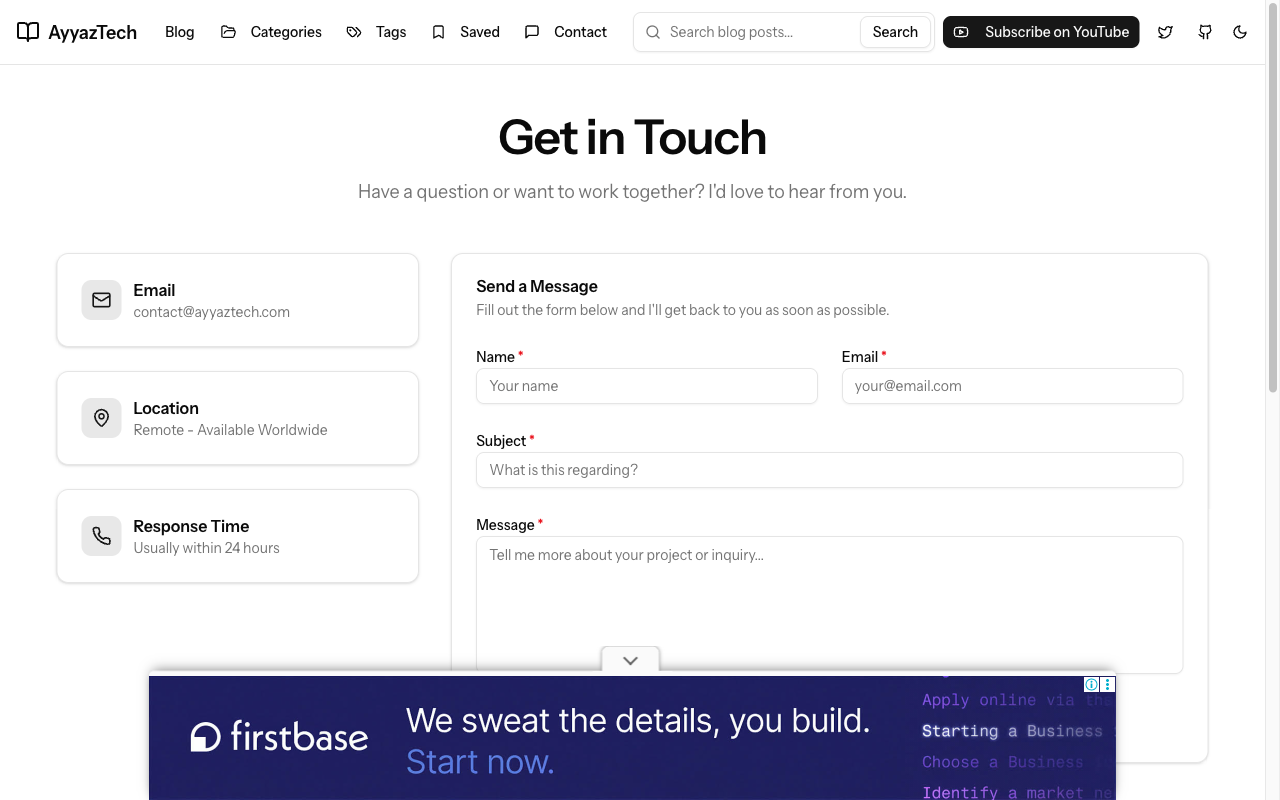Click the location pin icon
The width and height of the screenshot is (1280, 800).
click(101, 418)
